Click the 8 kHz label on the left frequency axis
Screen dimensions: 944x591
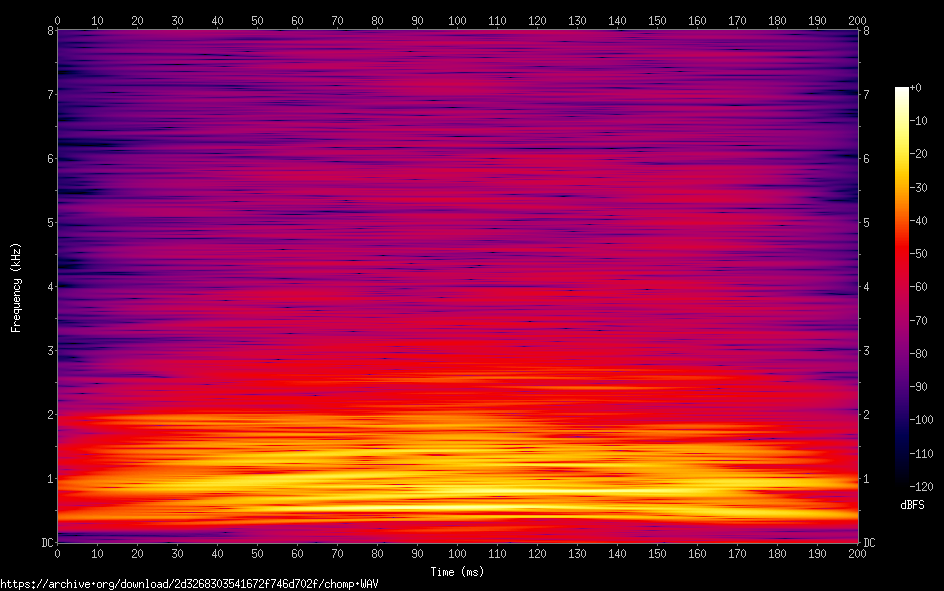coord(48,30)
